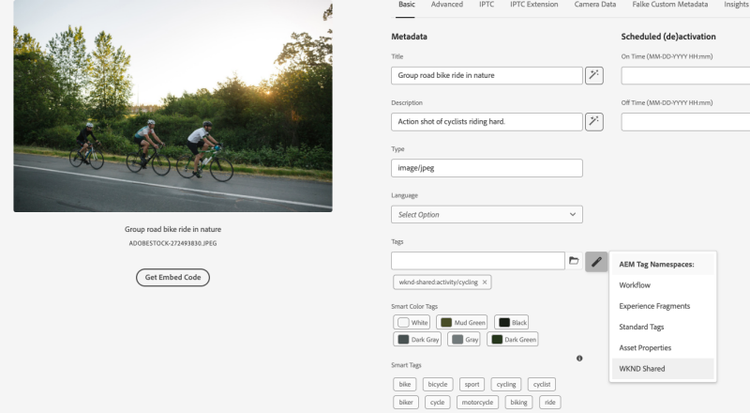Image resolution: width=750 pixels, height=413 pixels.
Task: Focus the On Time date field
Action: (x=685, y=75)
